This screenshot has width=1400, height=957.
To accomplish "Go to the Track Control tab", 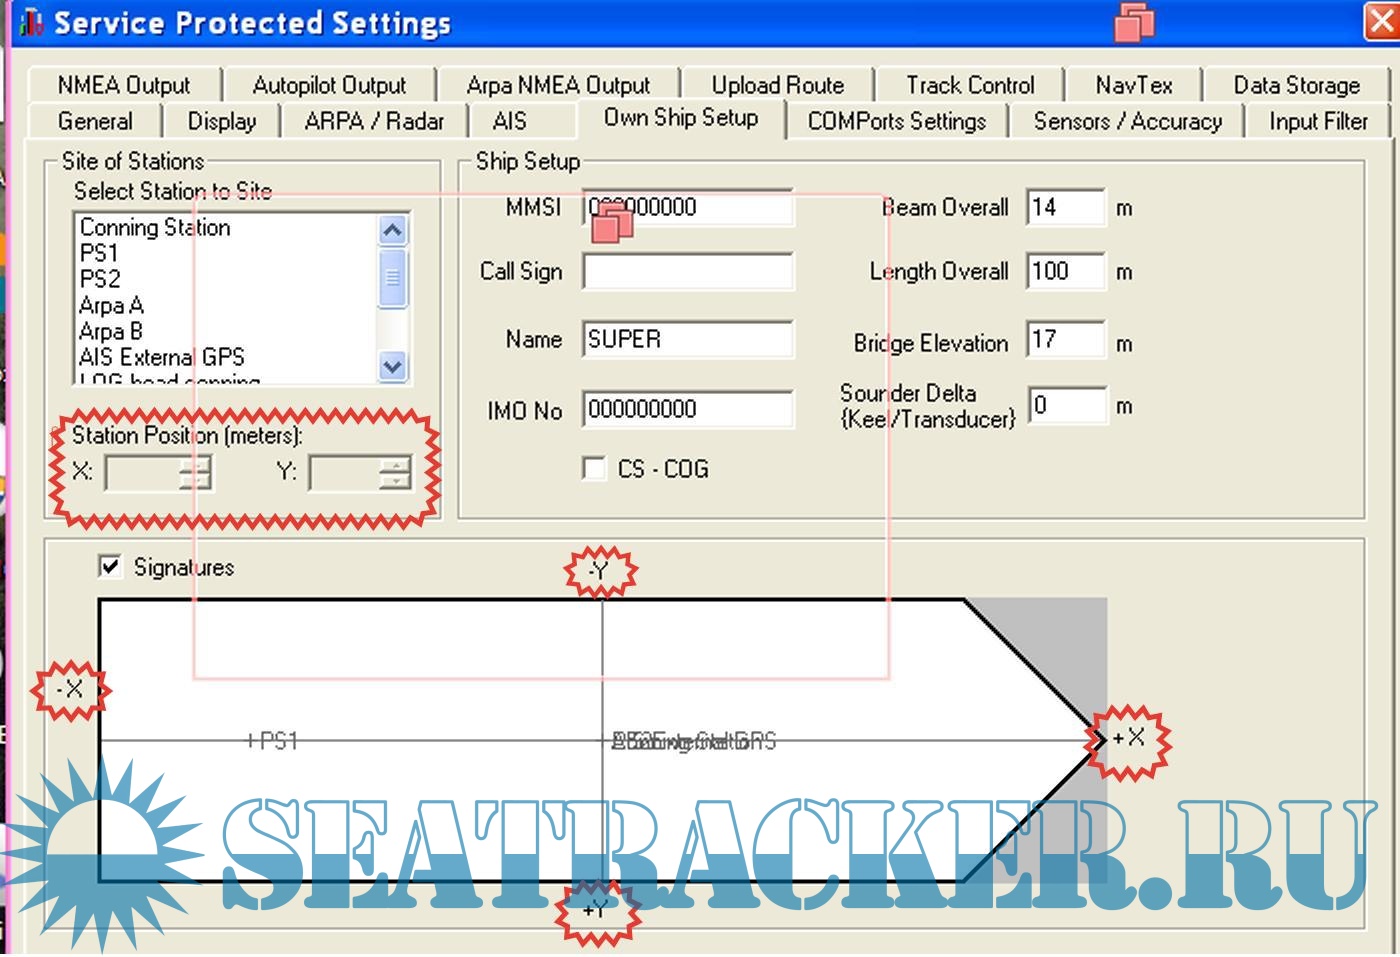I will click(969, 85).
